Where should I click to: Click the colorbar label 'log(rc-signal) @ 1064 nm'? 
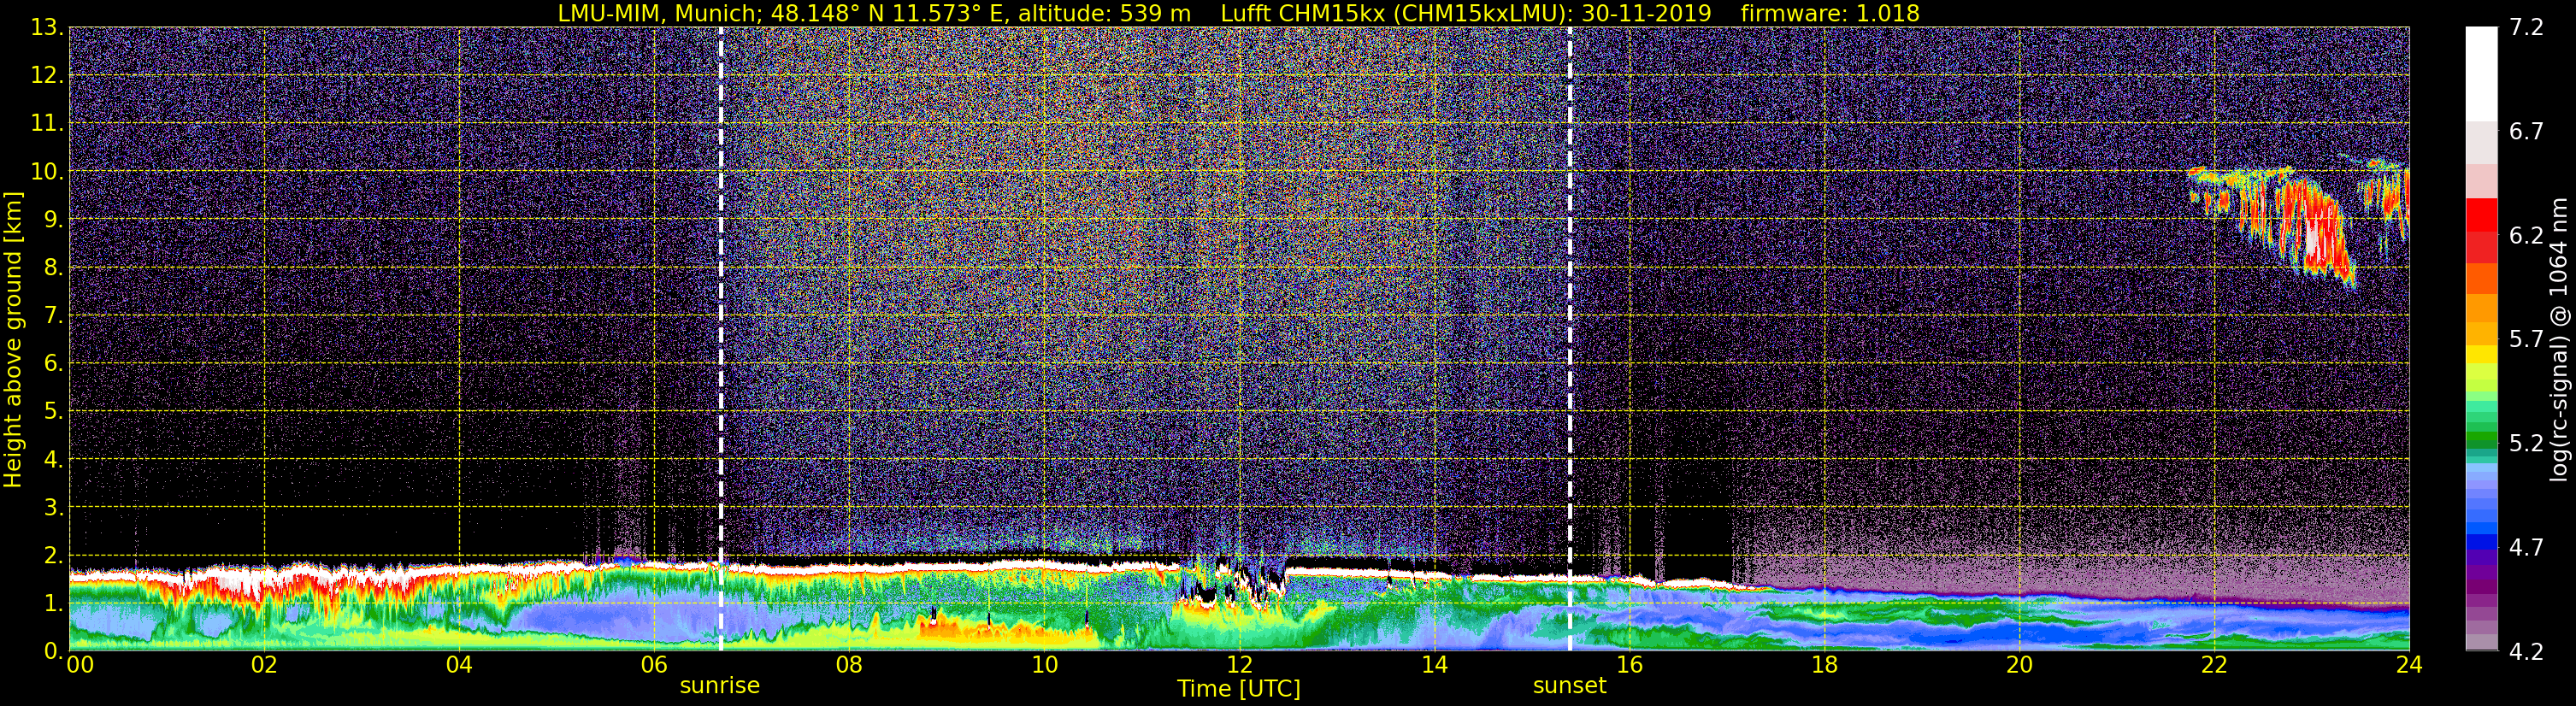(x=2558, y=340)
